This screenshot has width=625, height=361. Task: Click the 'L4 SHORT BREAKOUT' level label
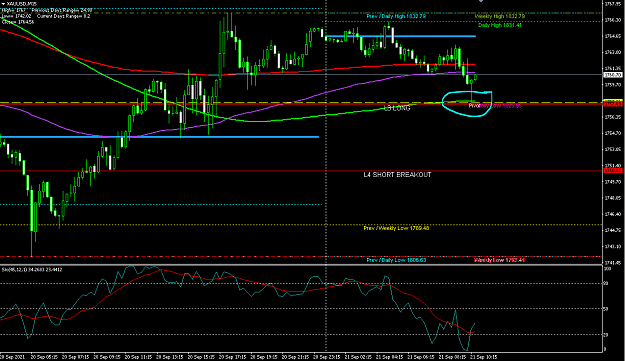coord(397,175)
